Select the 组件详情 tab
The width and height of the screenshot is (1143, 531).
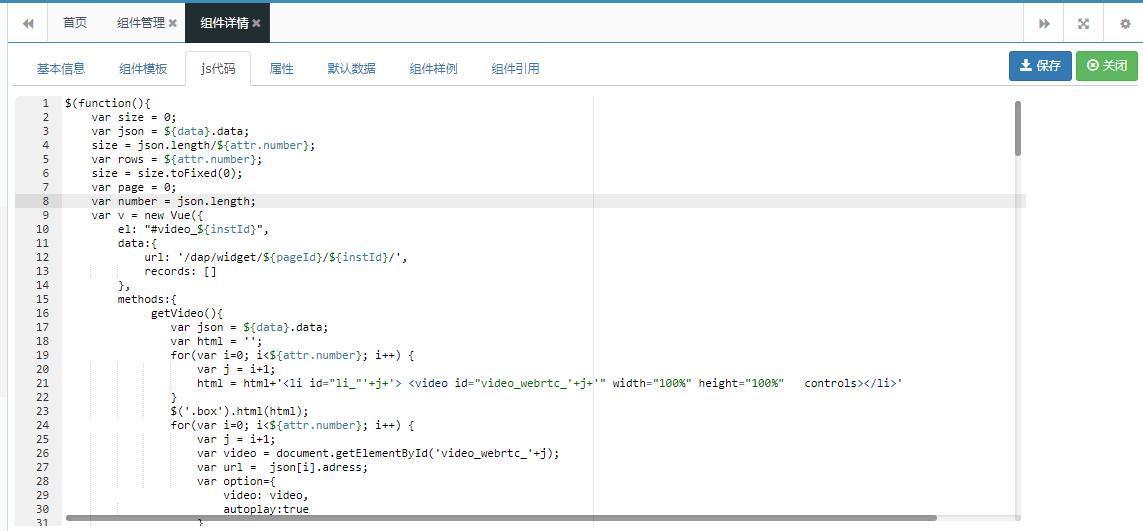[x=227, y=23]
